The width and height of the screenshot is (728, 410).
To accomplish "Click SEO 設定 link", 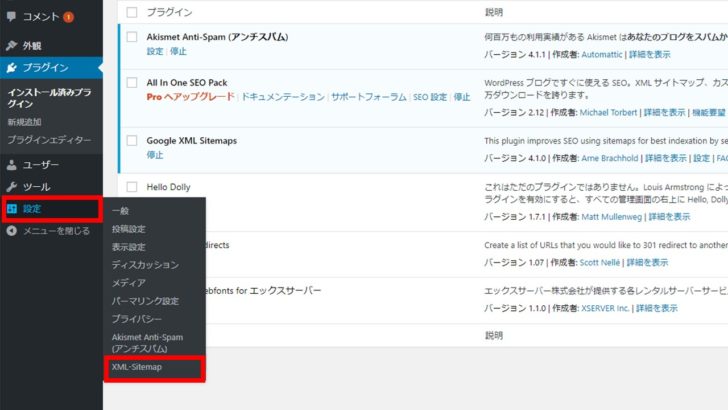I will 430,97.
